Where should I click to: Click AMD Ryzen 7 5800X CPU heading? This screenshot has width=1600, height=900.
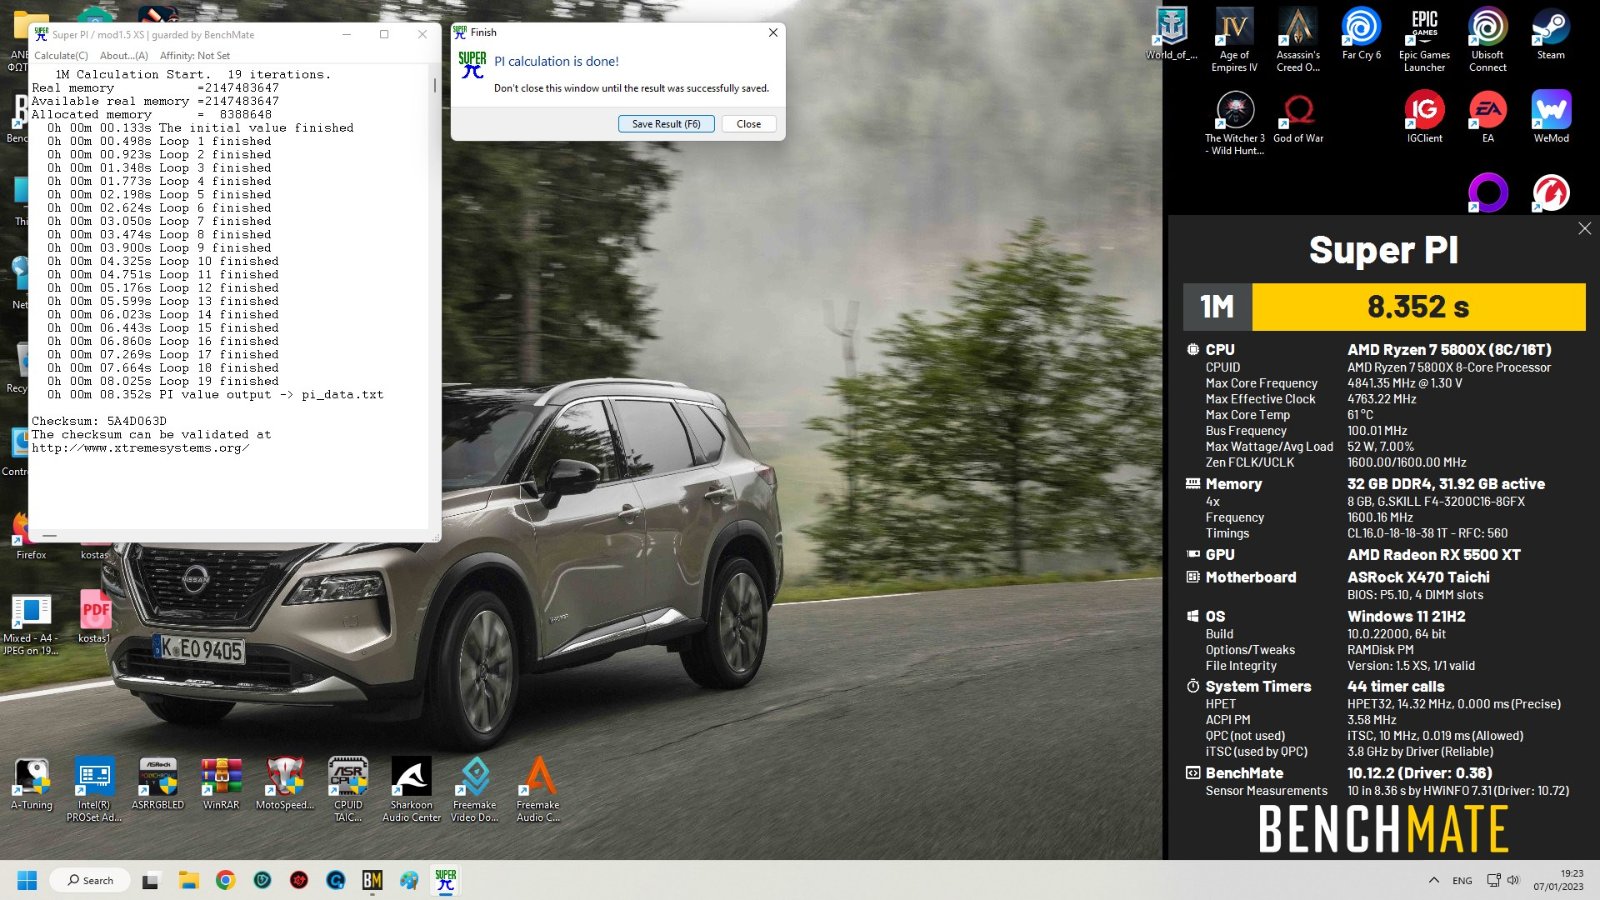click(x=1449, y=350)
